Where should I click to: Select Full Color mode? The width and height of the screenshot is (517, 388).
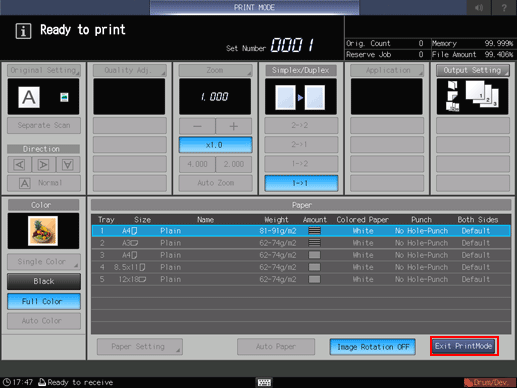pos(44,301)
